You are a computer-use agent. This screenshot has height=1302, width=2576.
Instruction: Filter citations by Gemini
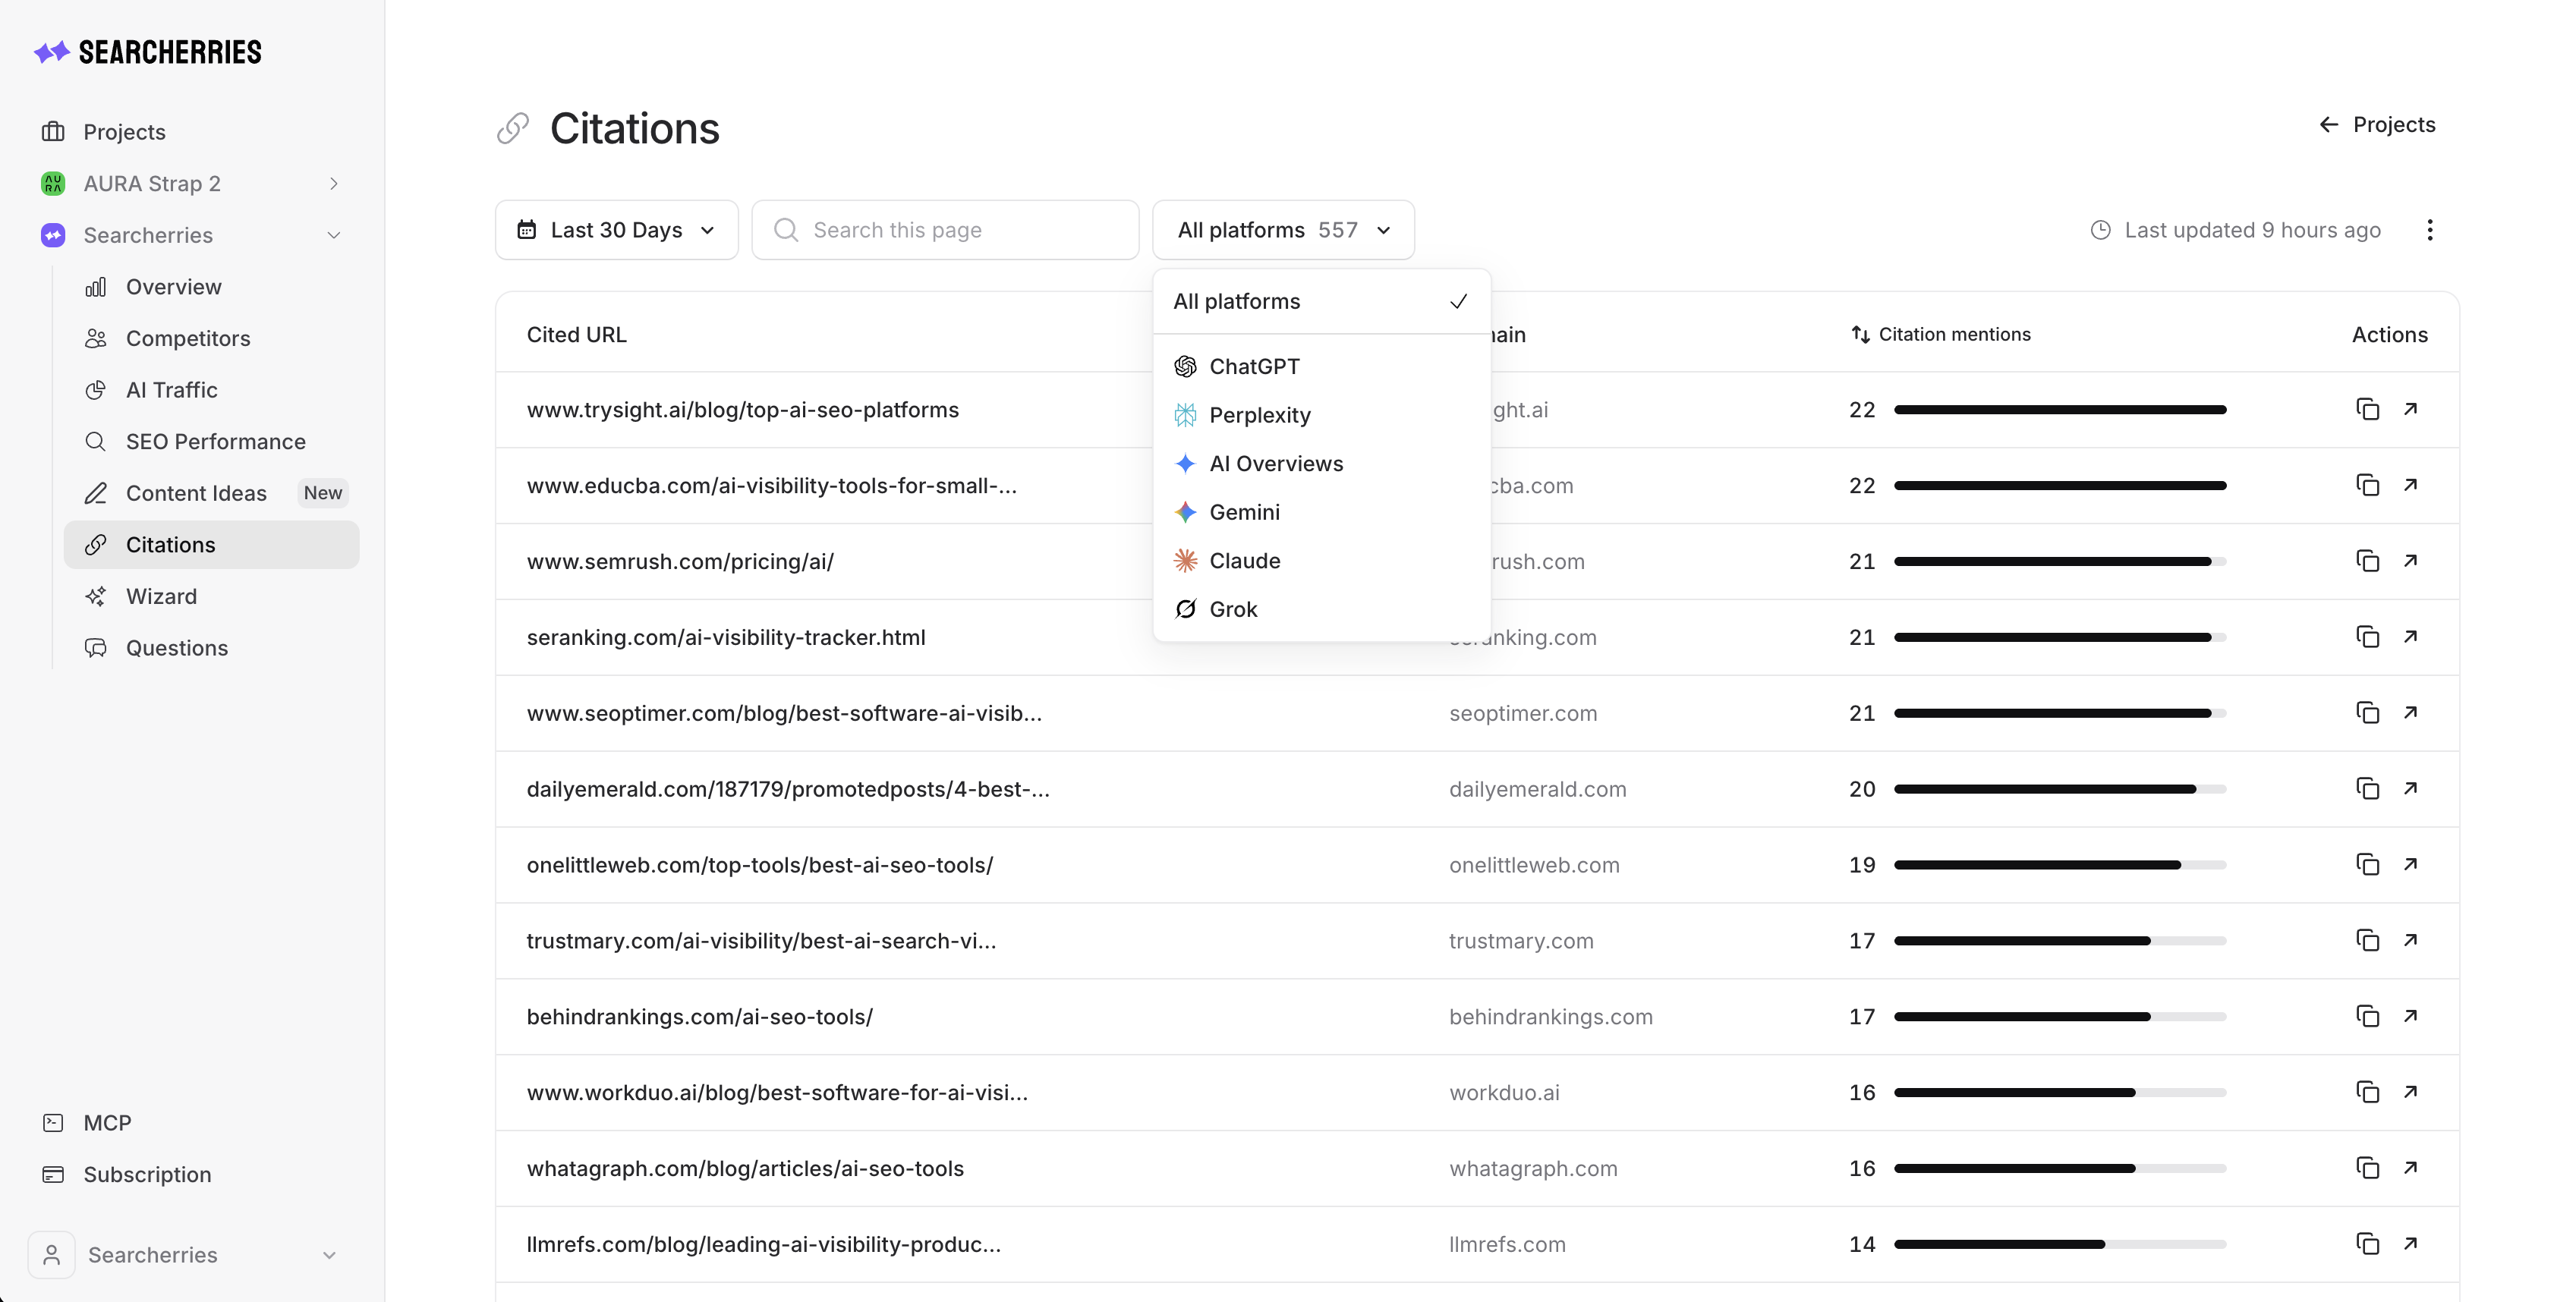[x=1321, y=512]
